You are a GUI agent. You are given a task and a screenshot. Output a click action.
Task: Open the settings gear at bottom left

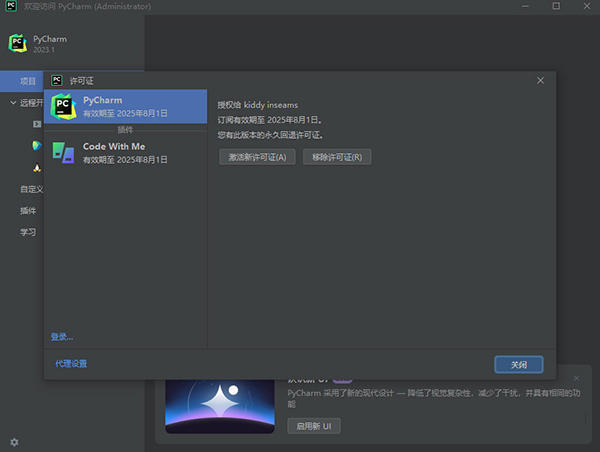14,441
